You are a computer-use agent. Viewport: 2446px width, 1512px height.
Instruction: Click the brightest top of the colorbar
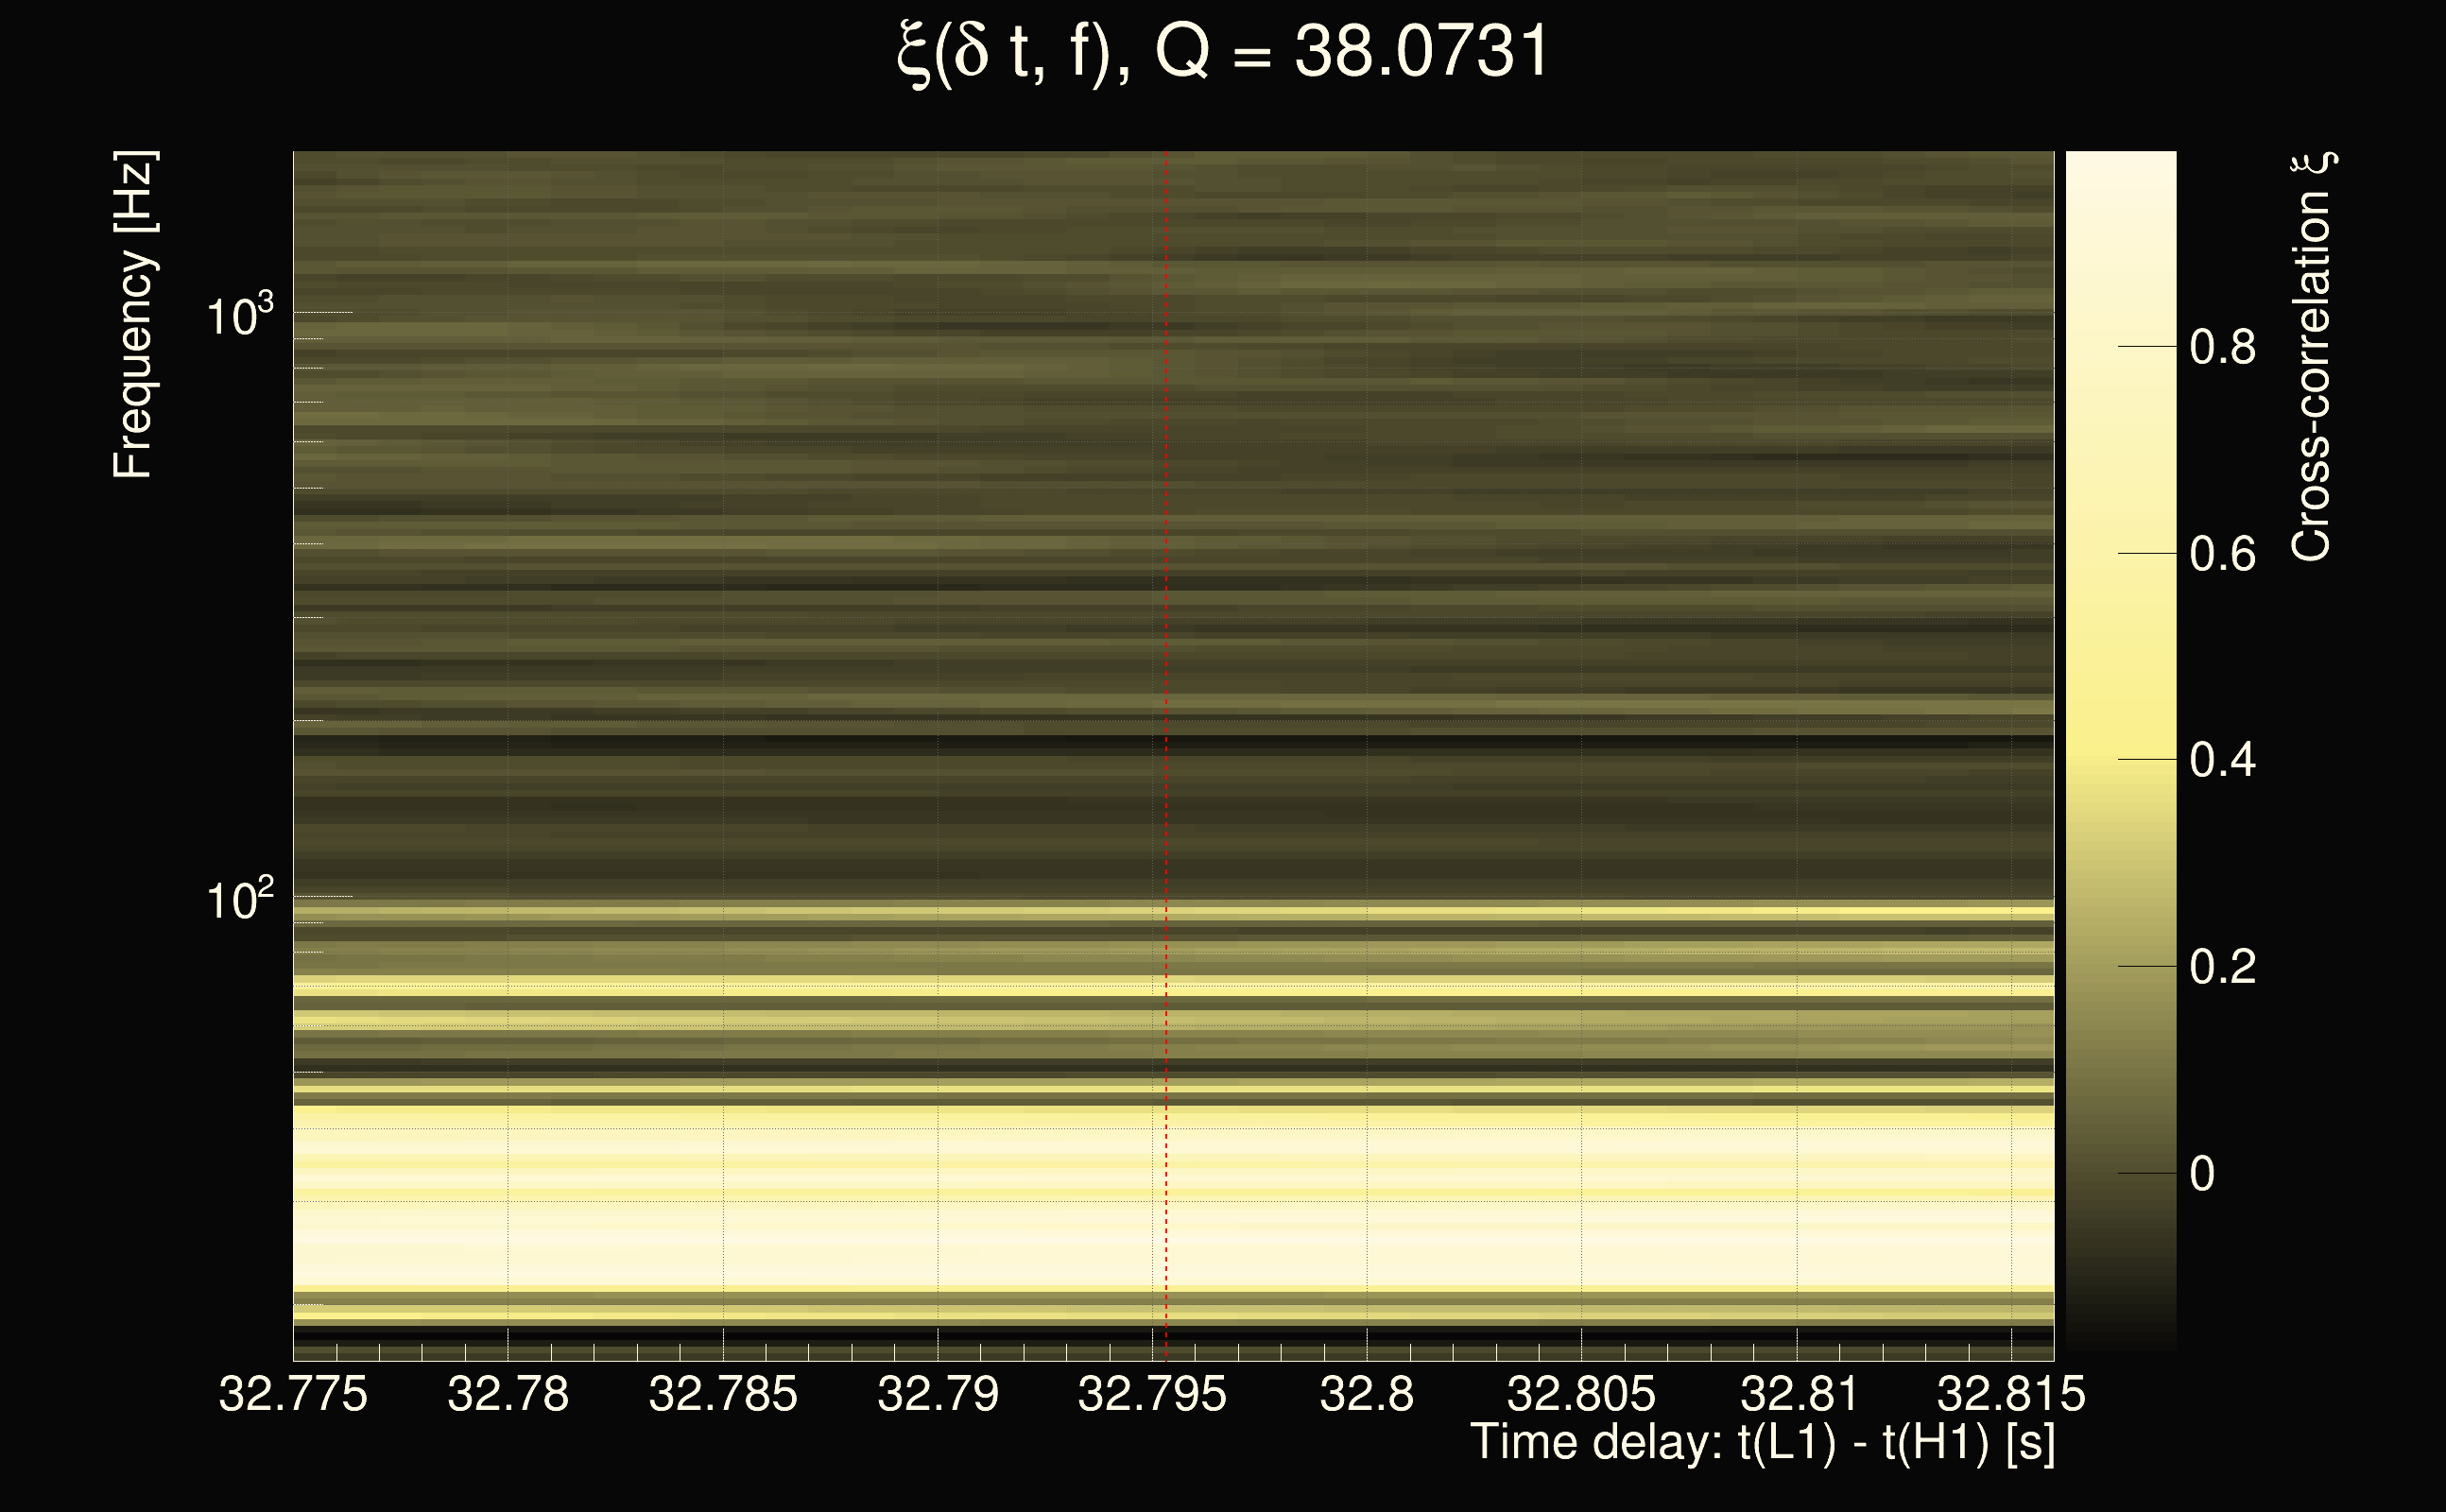[2120, 165]
